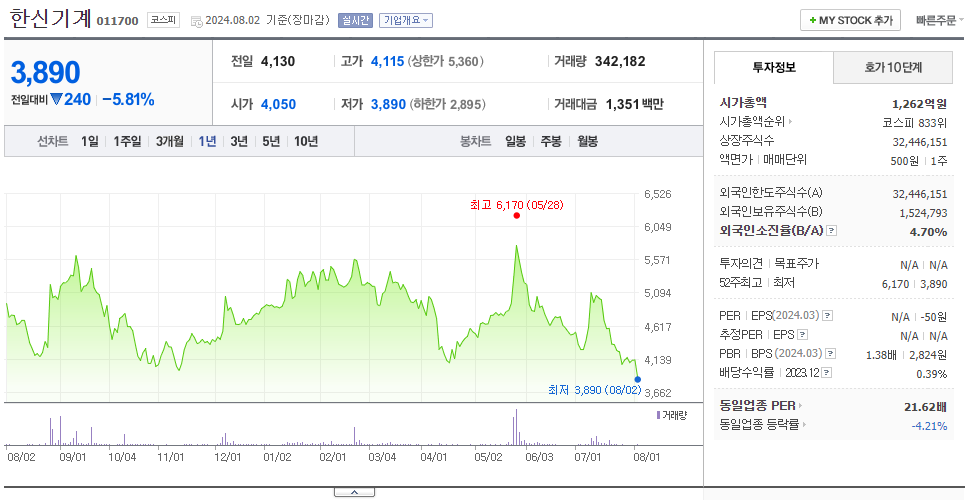The image size is (968, 500).
Task: Click the stock code 011700
Action: (117, 22)
